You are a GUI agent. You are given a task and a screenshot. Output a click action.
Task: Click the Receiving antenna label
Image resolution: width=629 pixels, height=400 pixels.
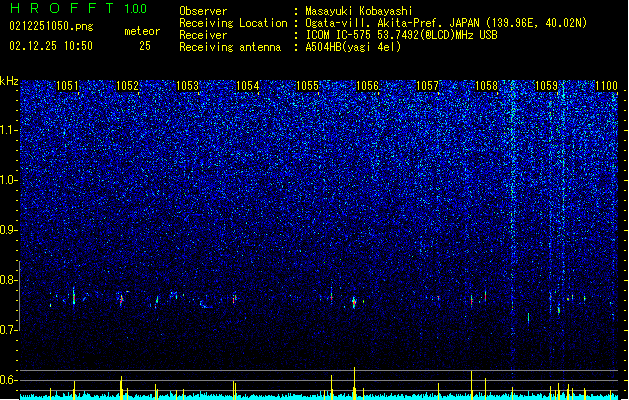click(x=230, y=47)
